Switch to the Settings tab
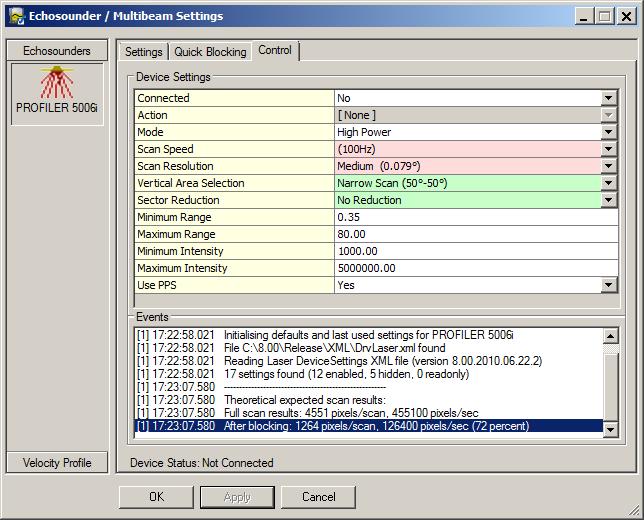Viewport: 644px width, 520px height. pyautogui.click(x=143, y=51)
